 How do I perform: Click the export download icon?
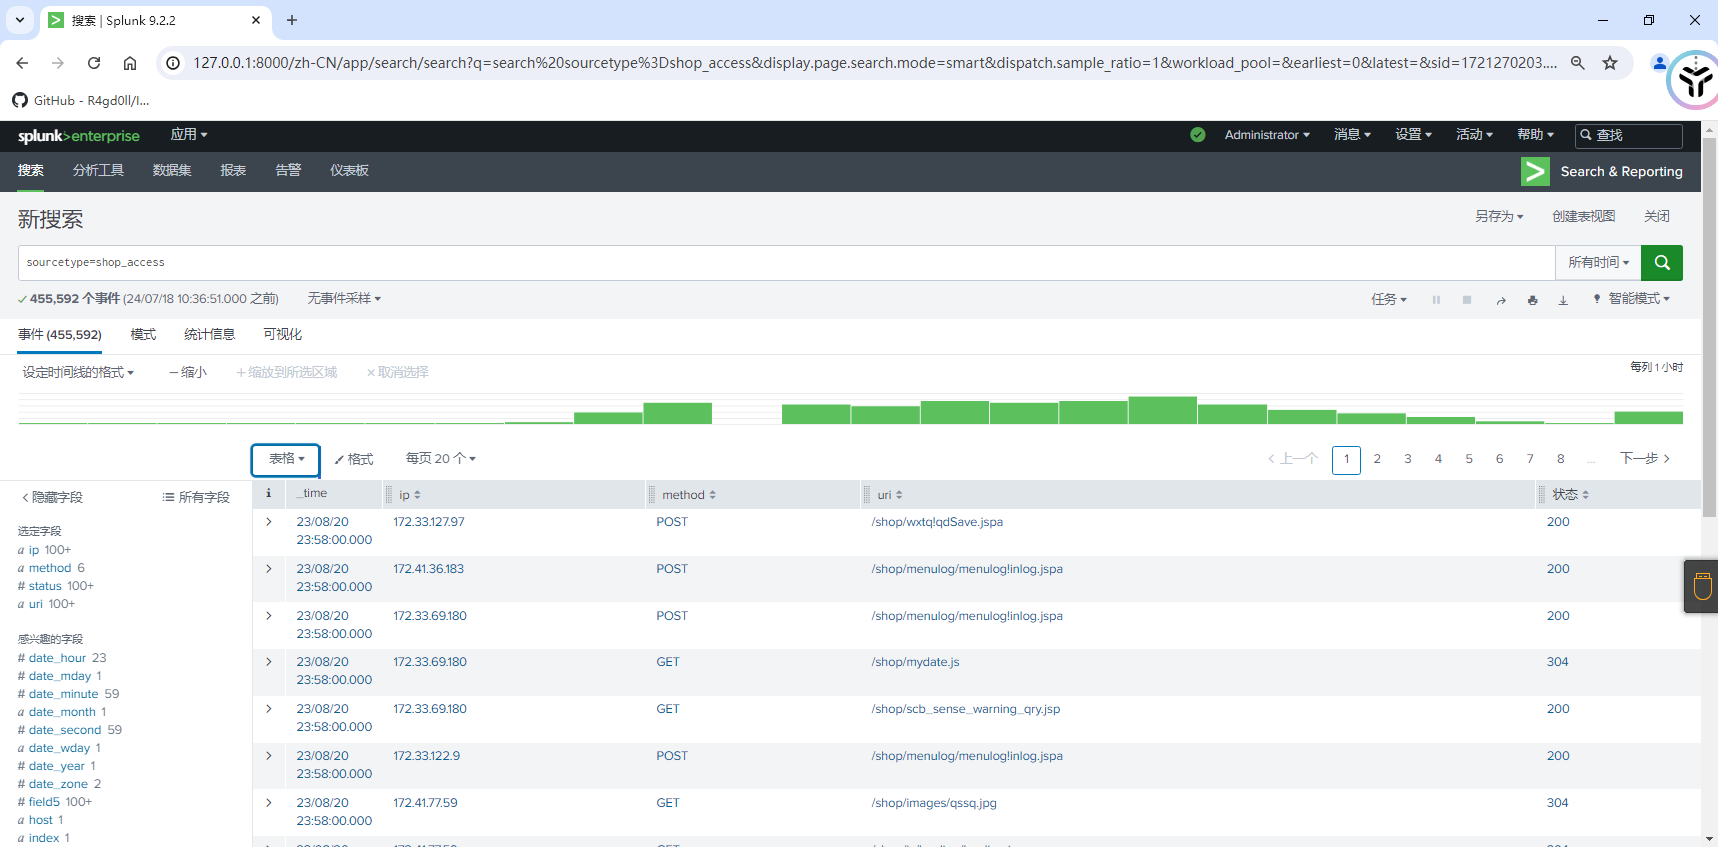pyautogui.click(x=1563, y=300)
